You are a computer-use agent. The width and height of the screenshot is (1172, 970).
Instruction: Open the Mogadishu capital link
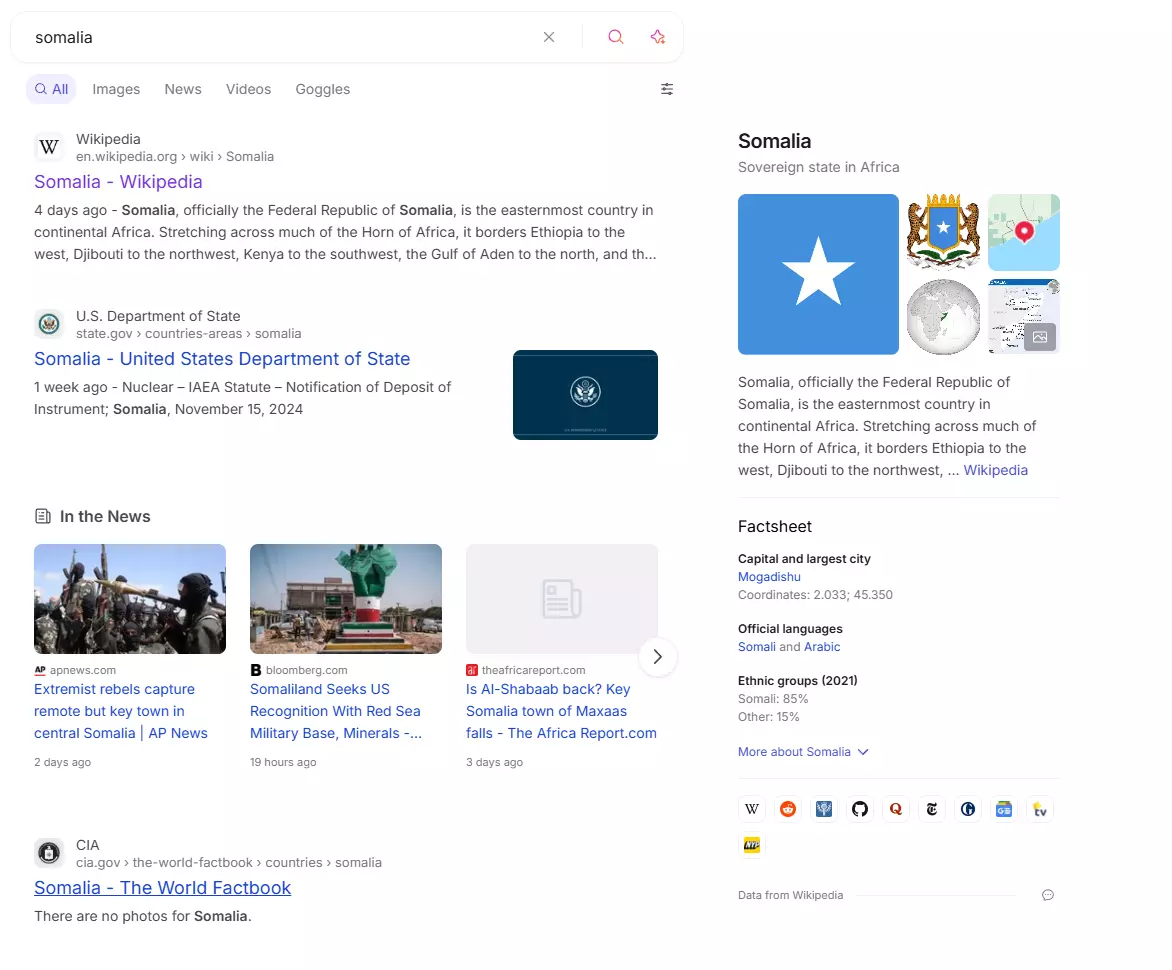(769, 577)
